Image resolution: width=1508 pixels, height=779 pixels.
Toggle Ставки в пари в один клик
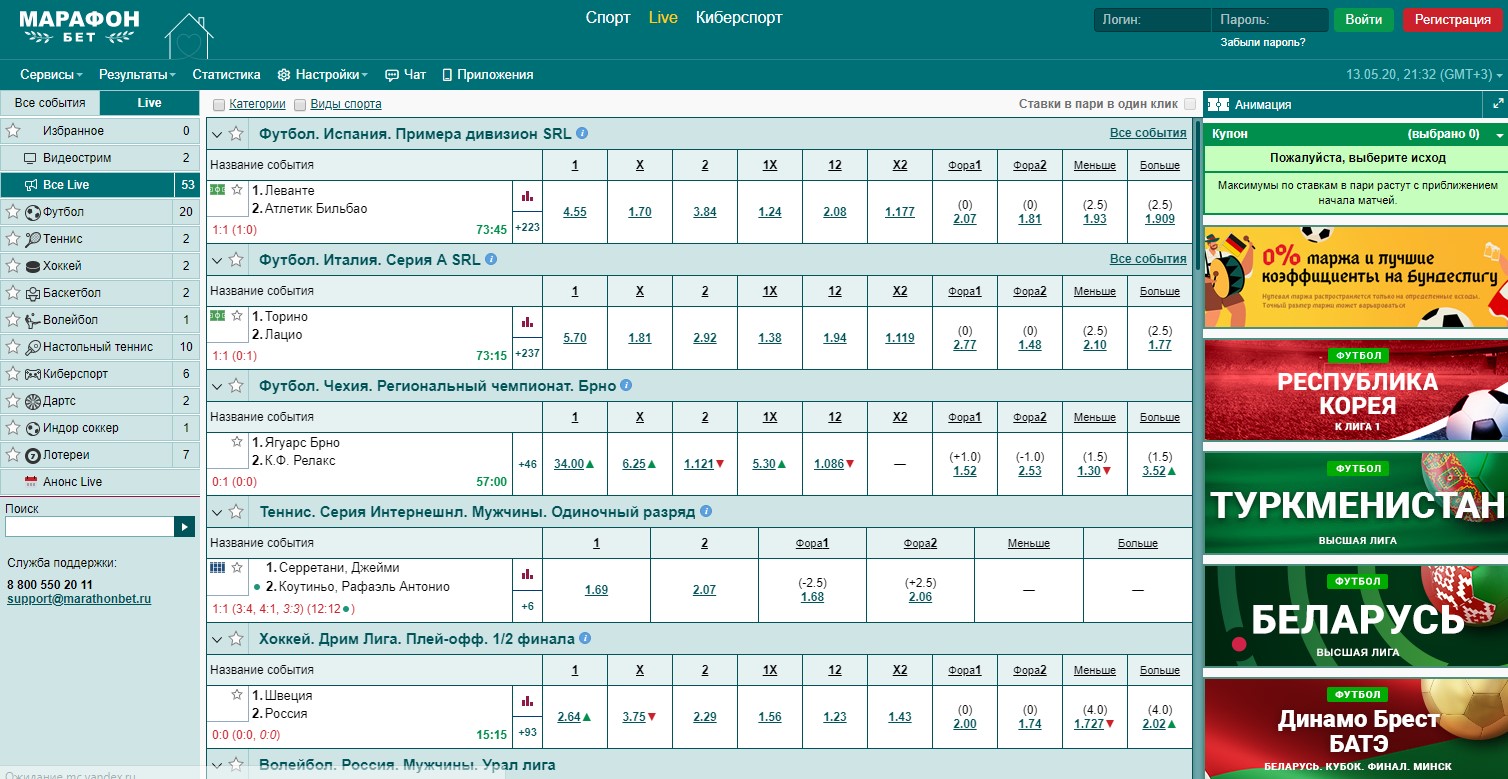(x=1189, y=104)
